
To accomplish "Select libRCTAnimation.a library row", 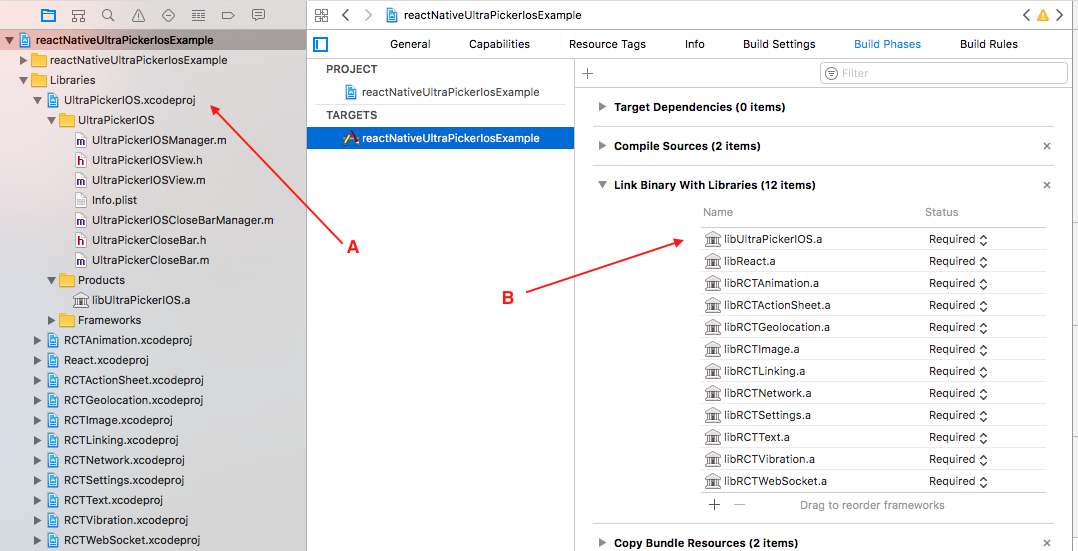I will click(x=873, y=283).
